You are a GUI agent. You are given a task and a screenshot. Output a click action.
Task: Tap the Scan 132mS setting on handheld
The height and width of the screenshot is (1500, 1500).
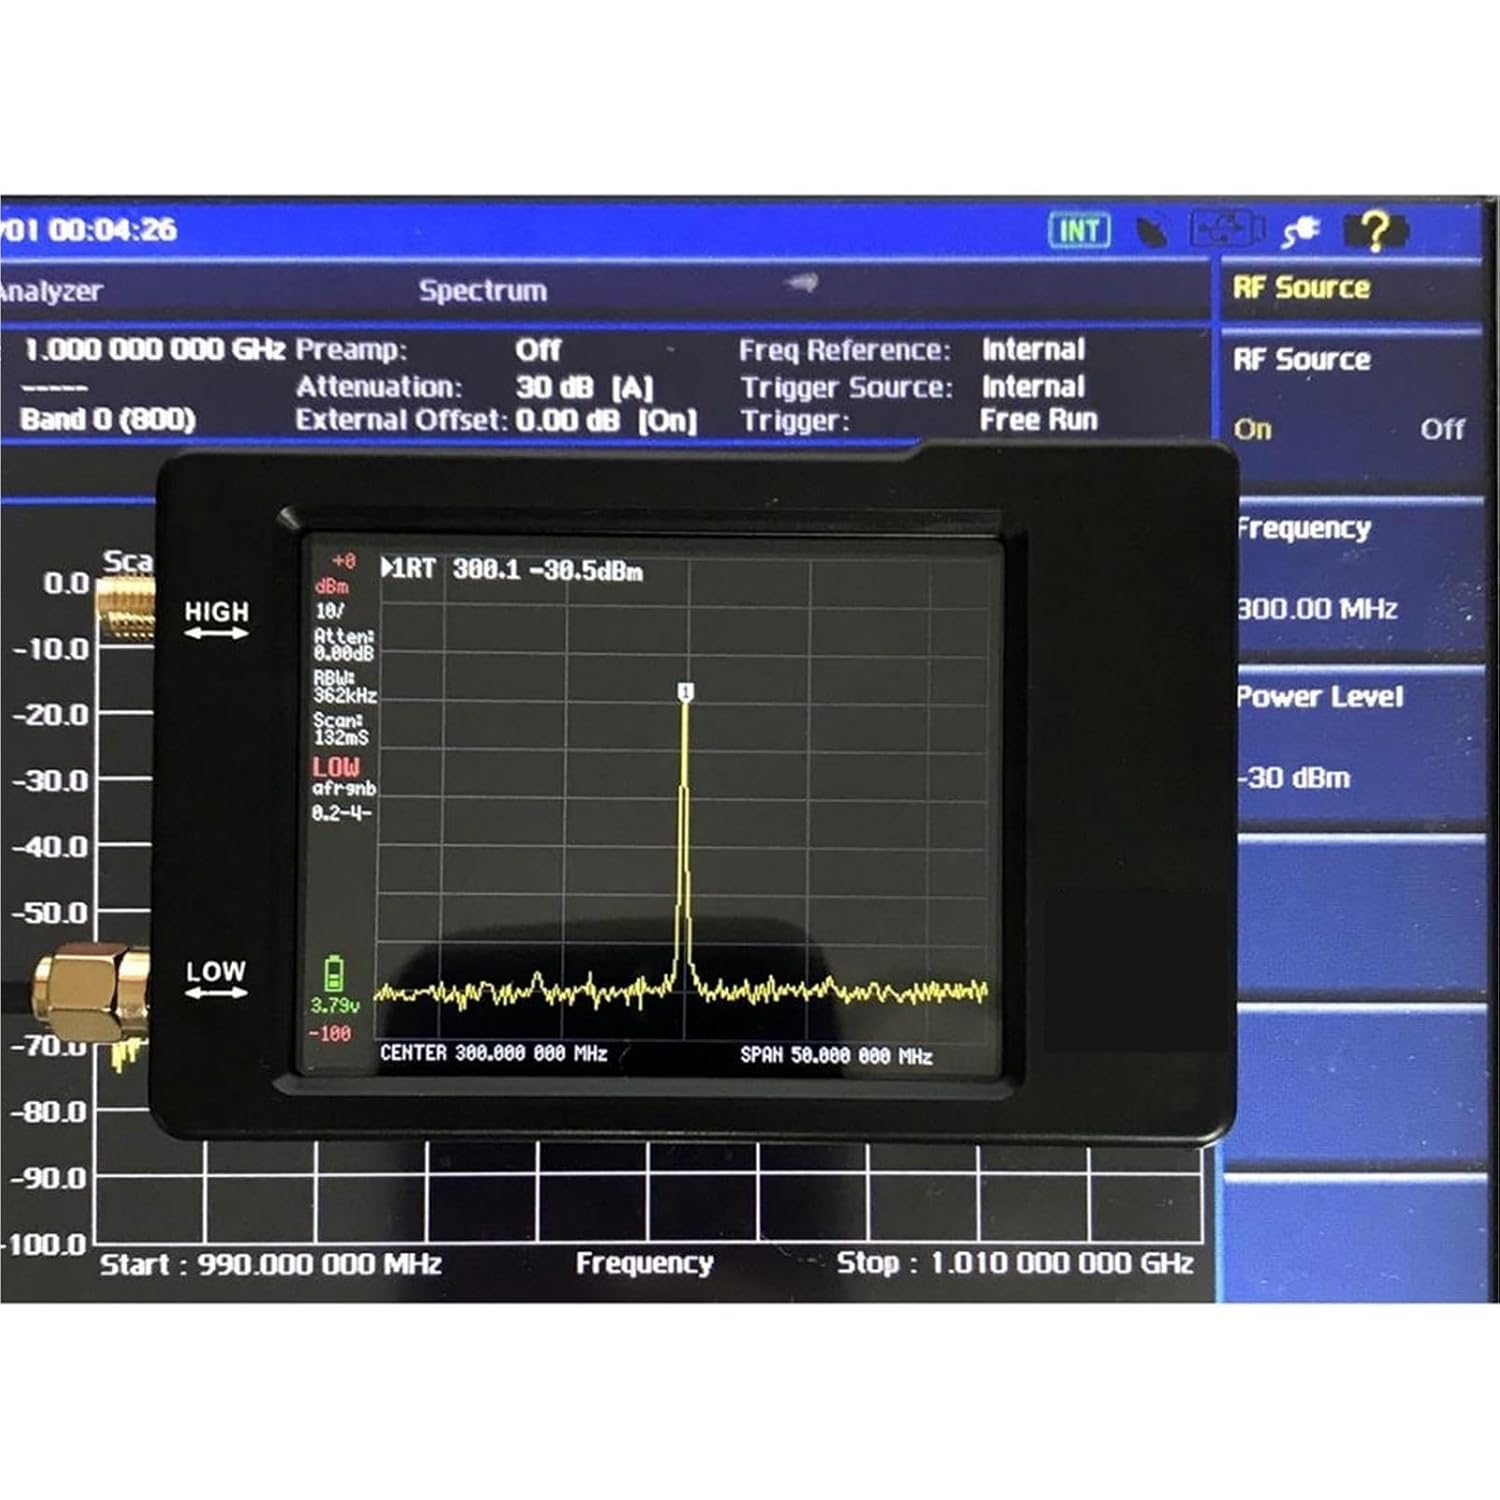pos(340,729)
